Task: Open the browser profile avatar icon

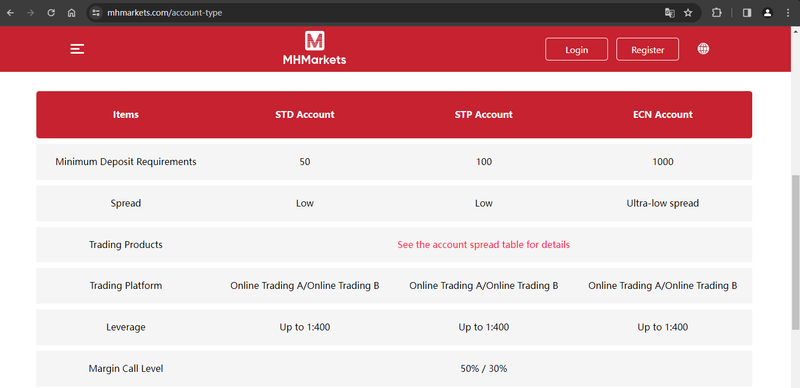Action: pyautogui.click(x=767, y=13)
